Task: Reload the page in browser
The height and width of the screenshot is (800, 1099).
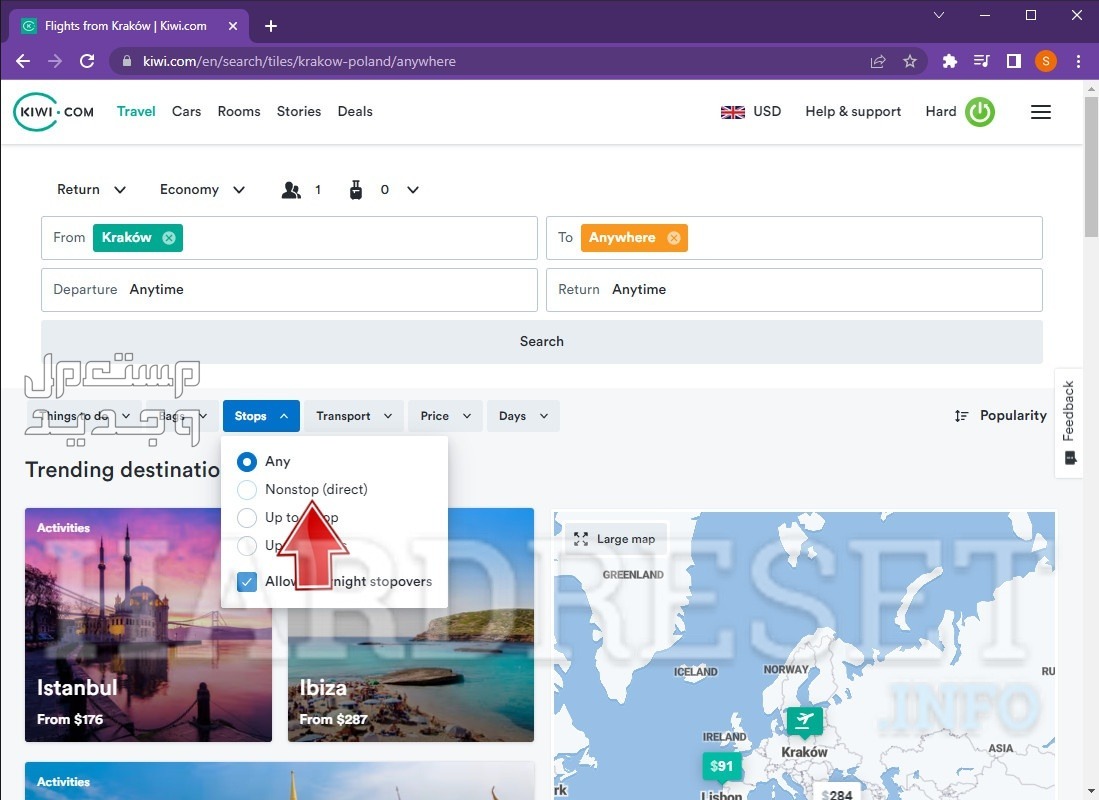Action: pos(87,61)
